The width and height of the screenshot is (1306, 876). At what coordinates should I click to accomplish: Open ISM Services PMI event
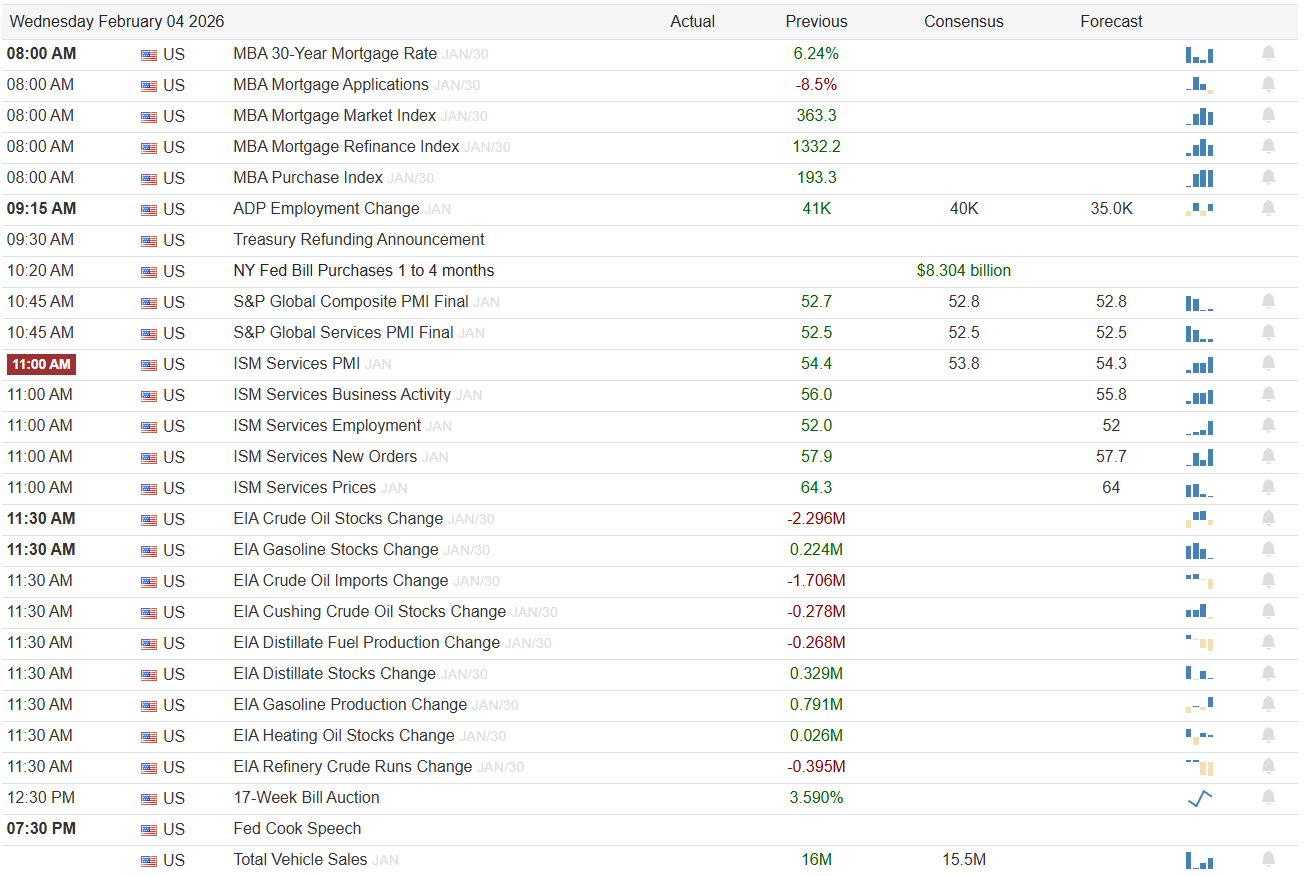coord(297,363)
